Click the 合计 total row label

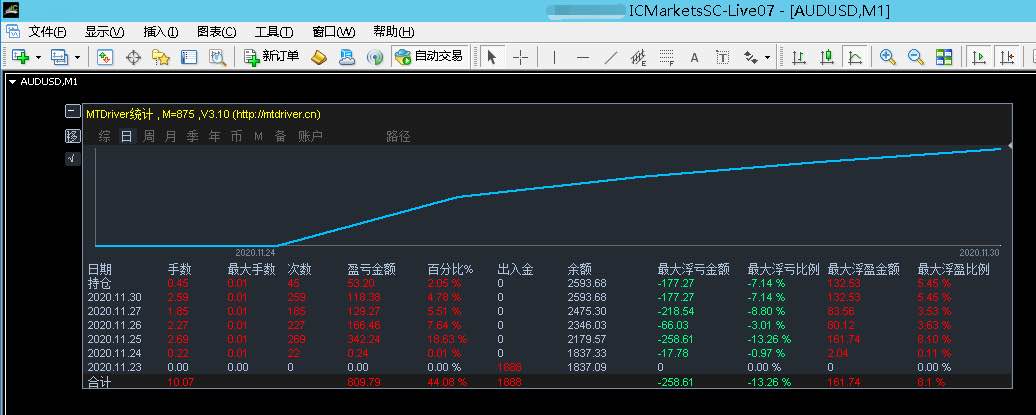pyautogui.click(x=99, y=382)
